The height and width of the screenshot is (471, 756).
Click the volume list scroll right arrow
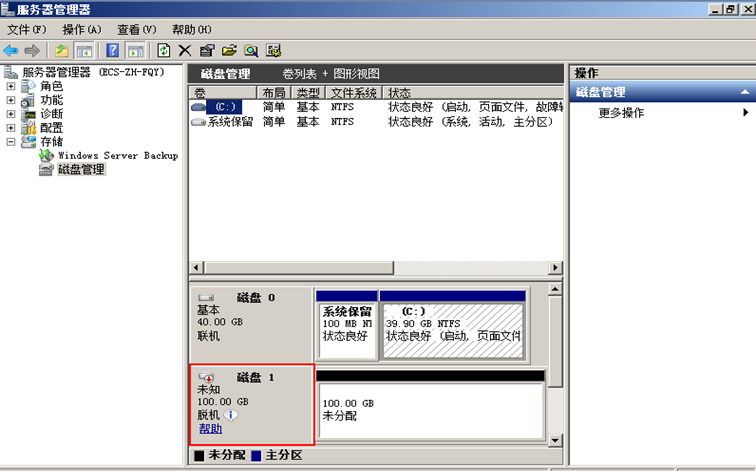[x=555, y=268]
